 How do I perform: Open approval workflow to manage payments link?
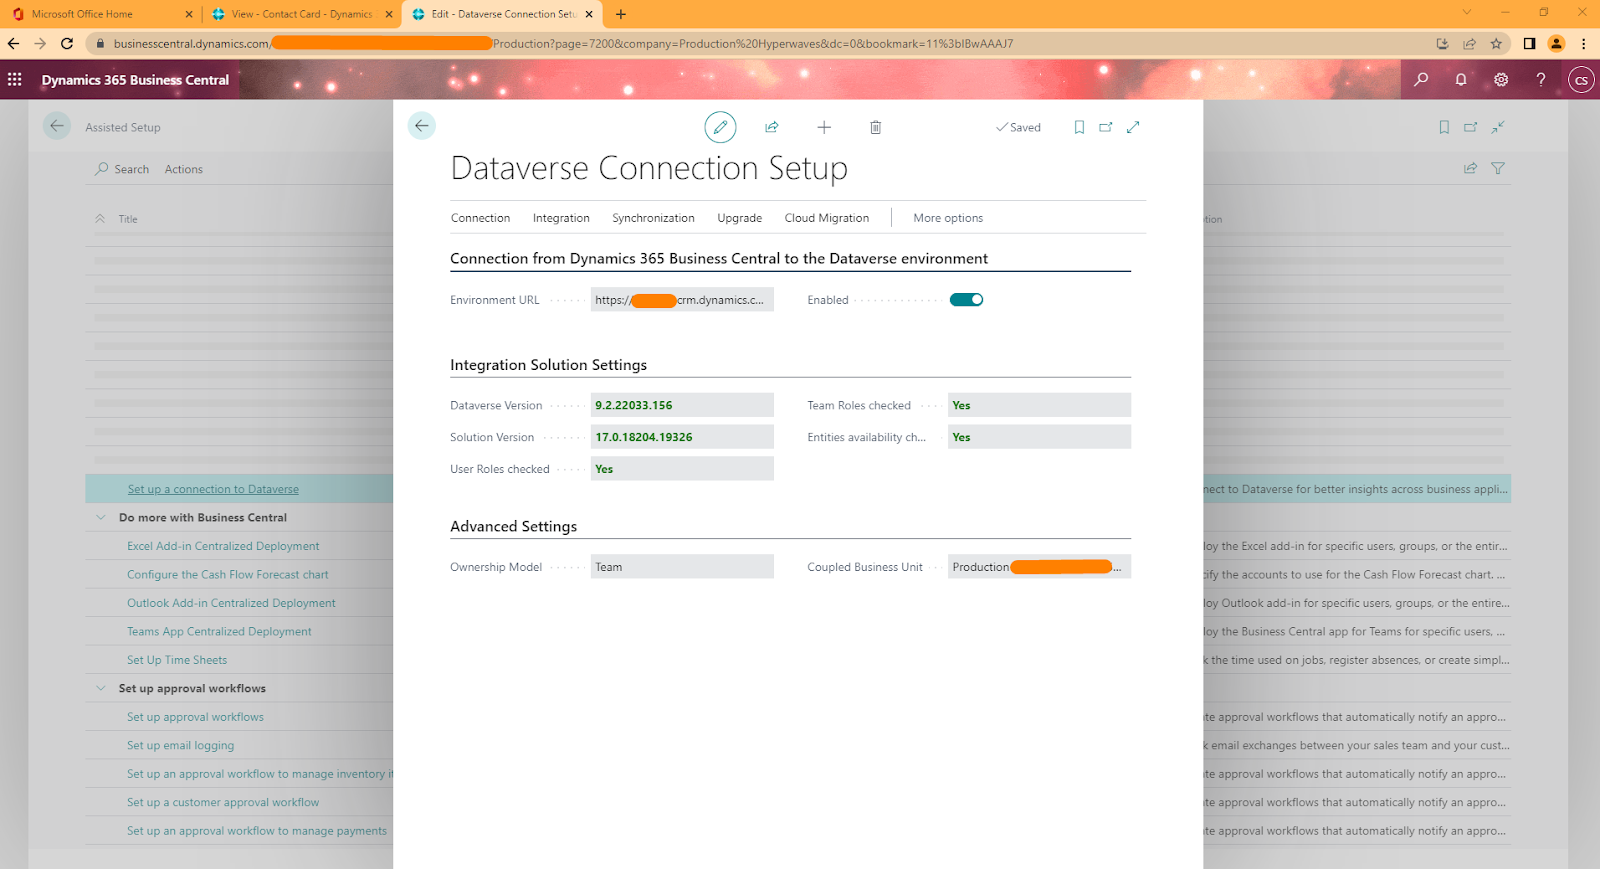tap(257, 830)
